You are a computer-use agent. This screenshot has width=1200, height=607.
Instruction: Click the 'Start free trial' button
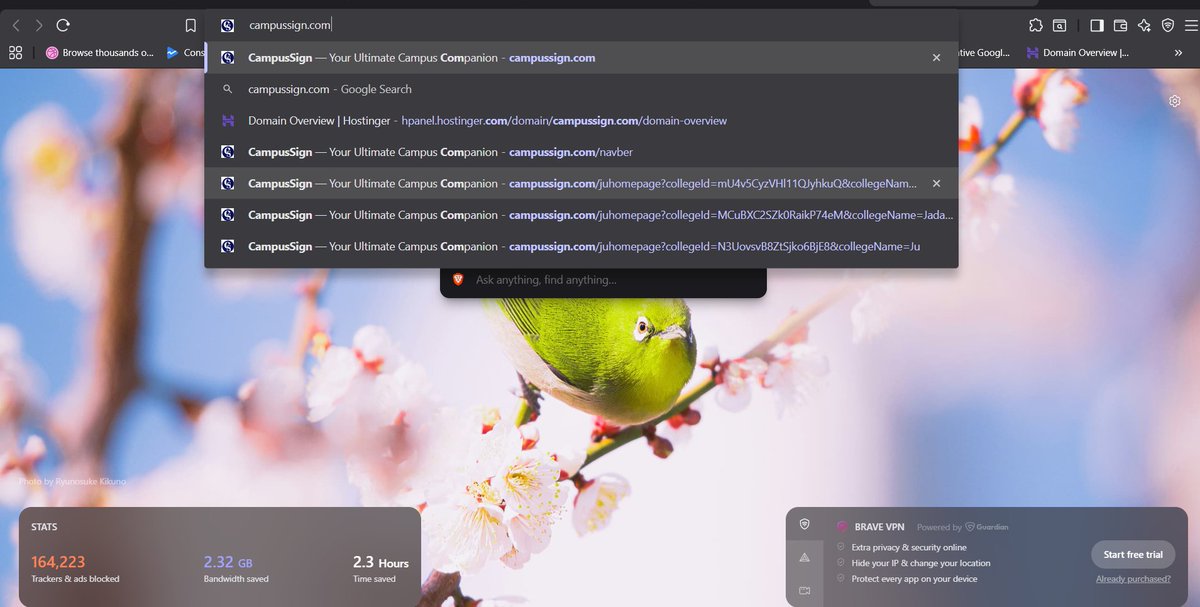coord(1132,554)
